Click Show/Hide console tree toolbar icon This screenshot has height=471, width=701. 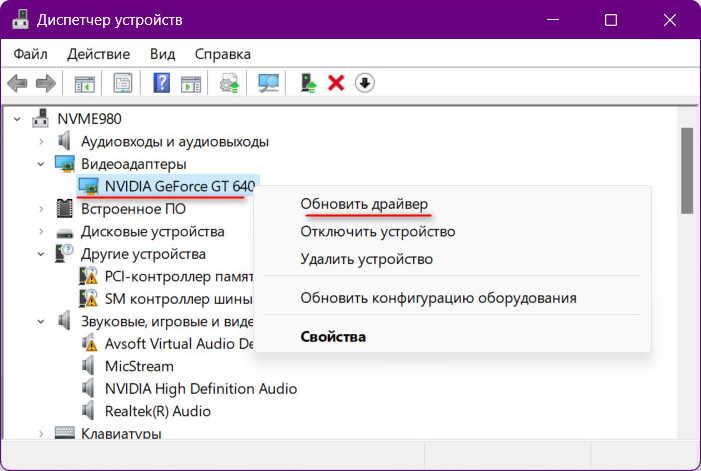tap(84, 83)
